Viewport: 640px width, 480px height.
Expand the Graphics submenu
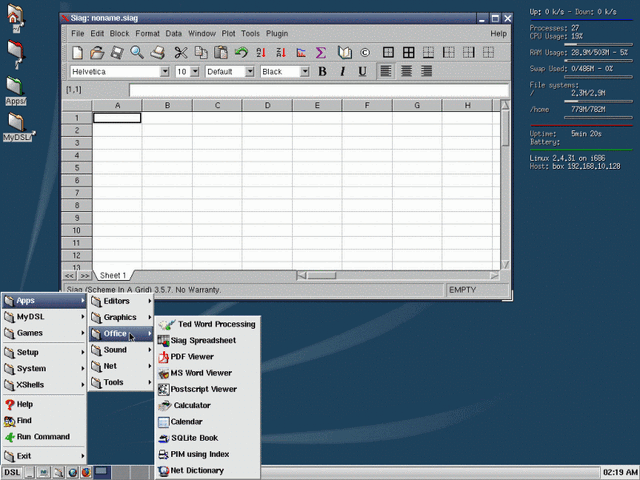[x=121, y=318]
